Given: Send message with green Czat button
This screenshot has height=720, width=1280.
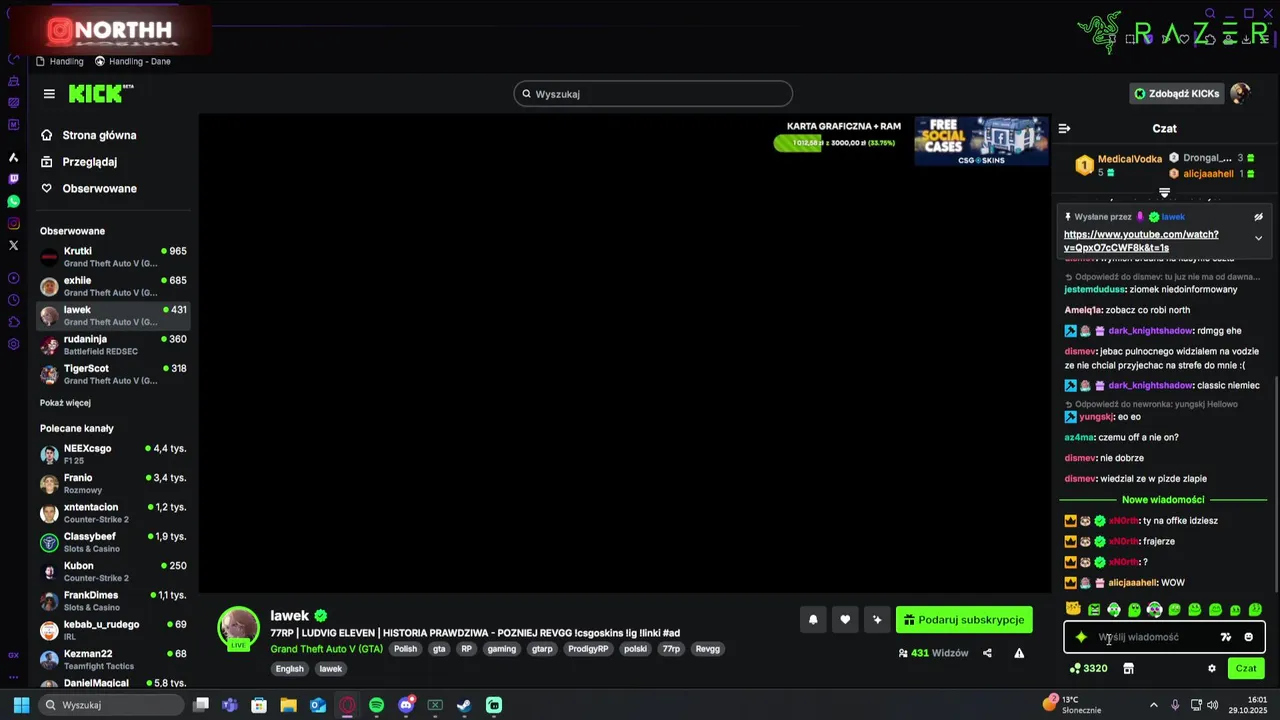Looking at the screenshot, I should [x=1246, y=668].
